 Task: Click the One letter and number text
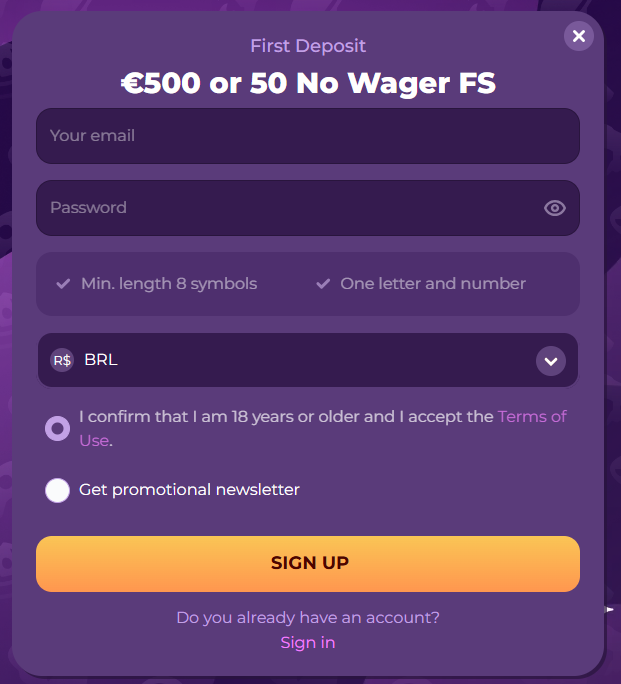433,284
